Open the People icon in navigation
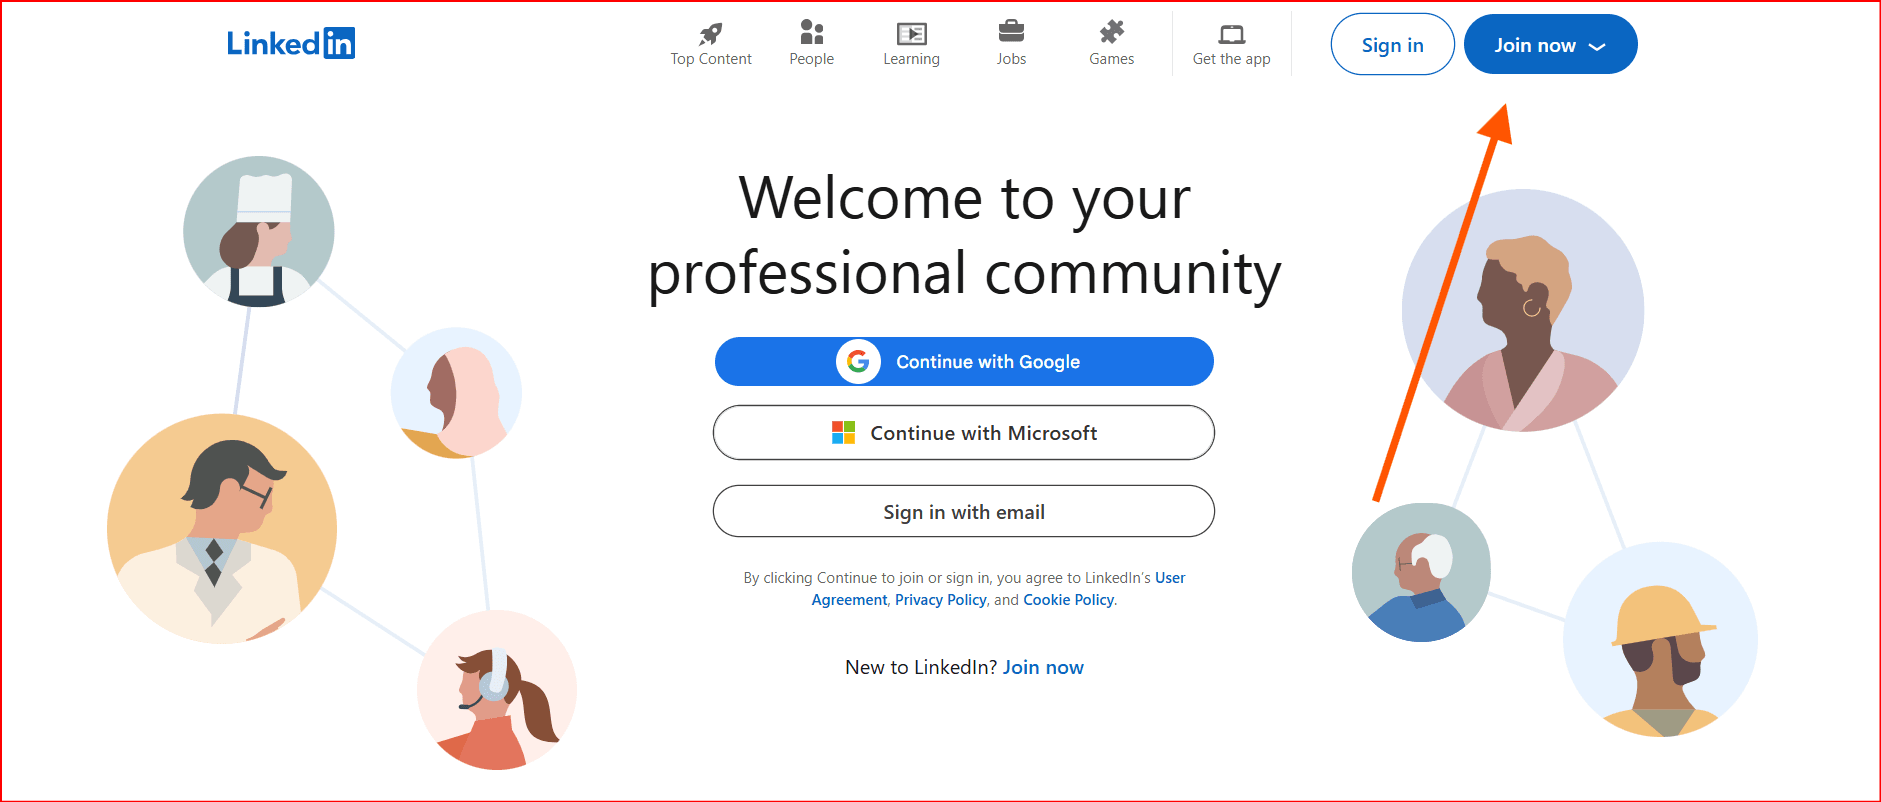Viewport: 1881px width, 802px height. [x=811, y=33]
